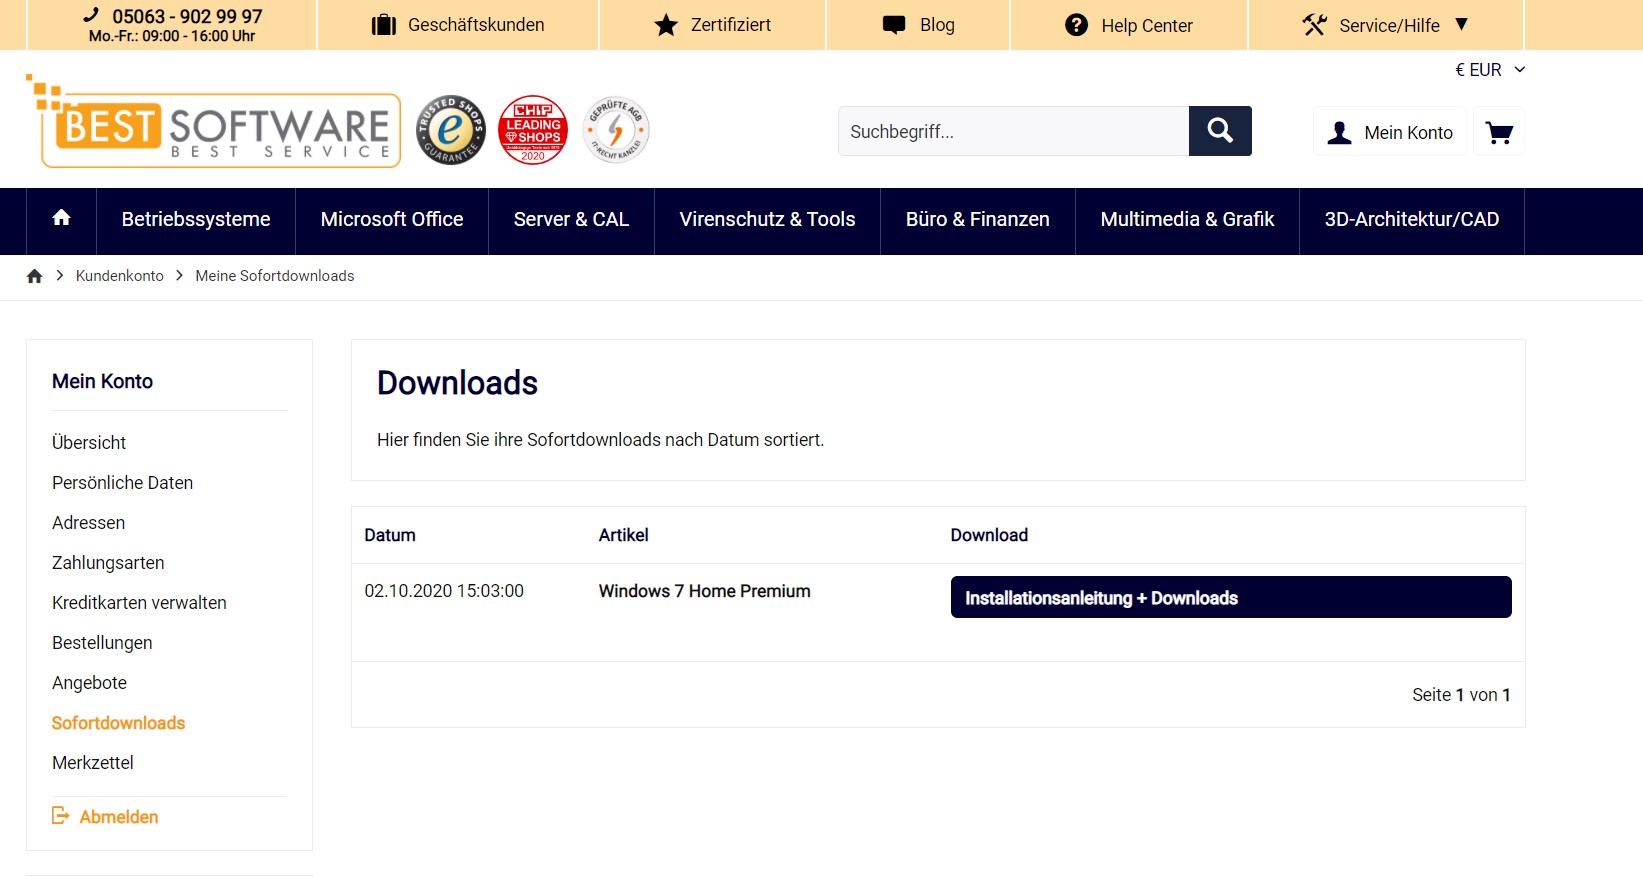Open Zahlungsarten in sidebar
Image resolution: width=1643 pixels, height=877 pixels.
pos(108,562)
